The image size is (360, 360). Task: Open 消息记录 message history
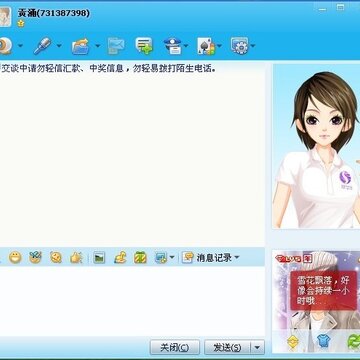(207, 257)
